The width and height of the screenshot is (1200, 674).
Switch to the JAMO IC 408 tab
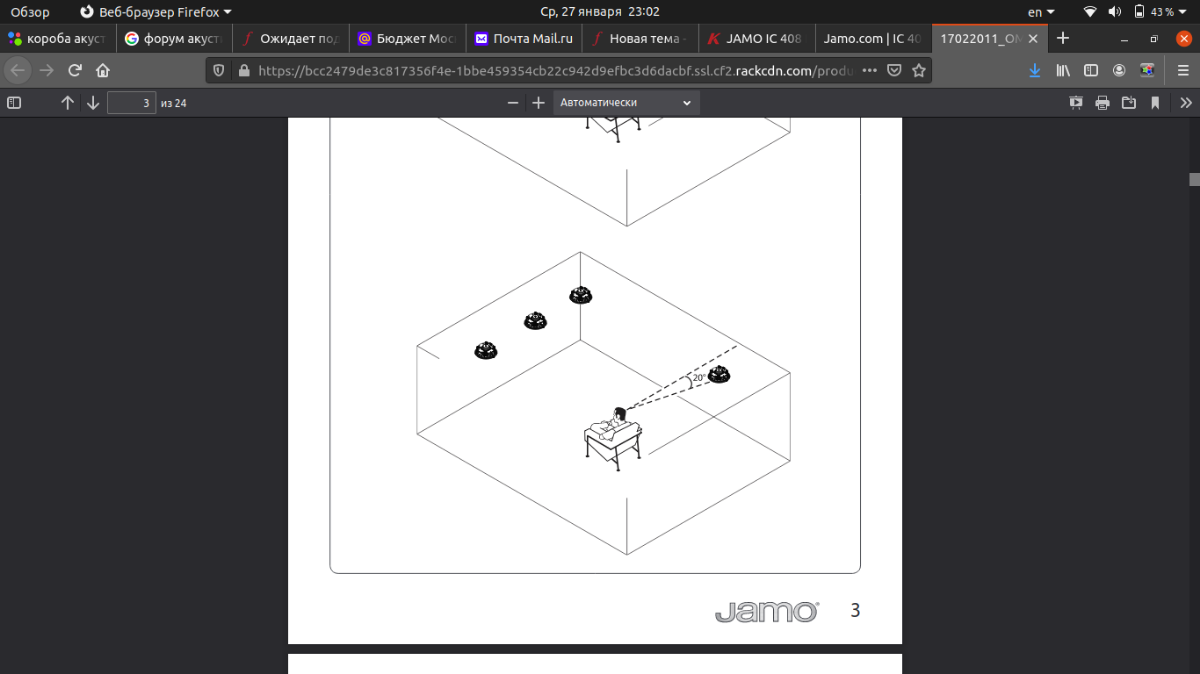point(756,39)
